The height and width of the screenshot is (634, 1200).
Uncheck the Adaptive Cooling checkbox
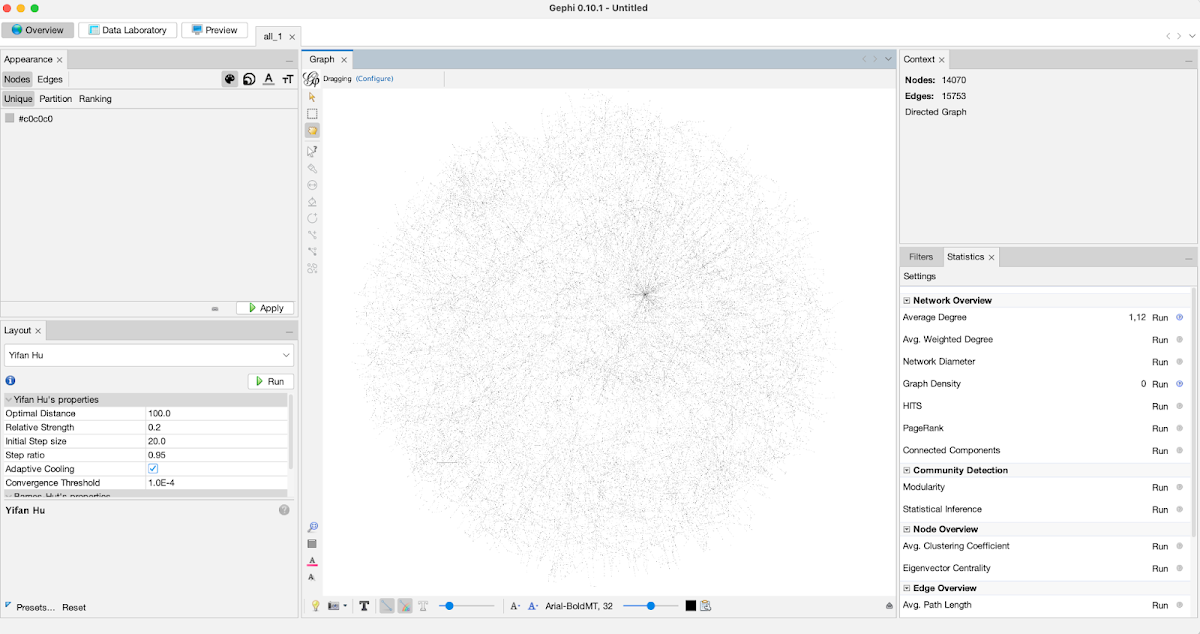point(152,468)
